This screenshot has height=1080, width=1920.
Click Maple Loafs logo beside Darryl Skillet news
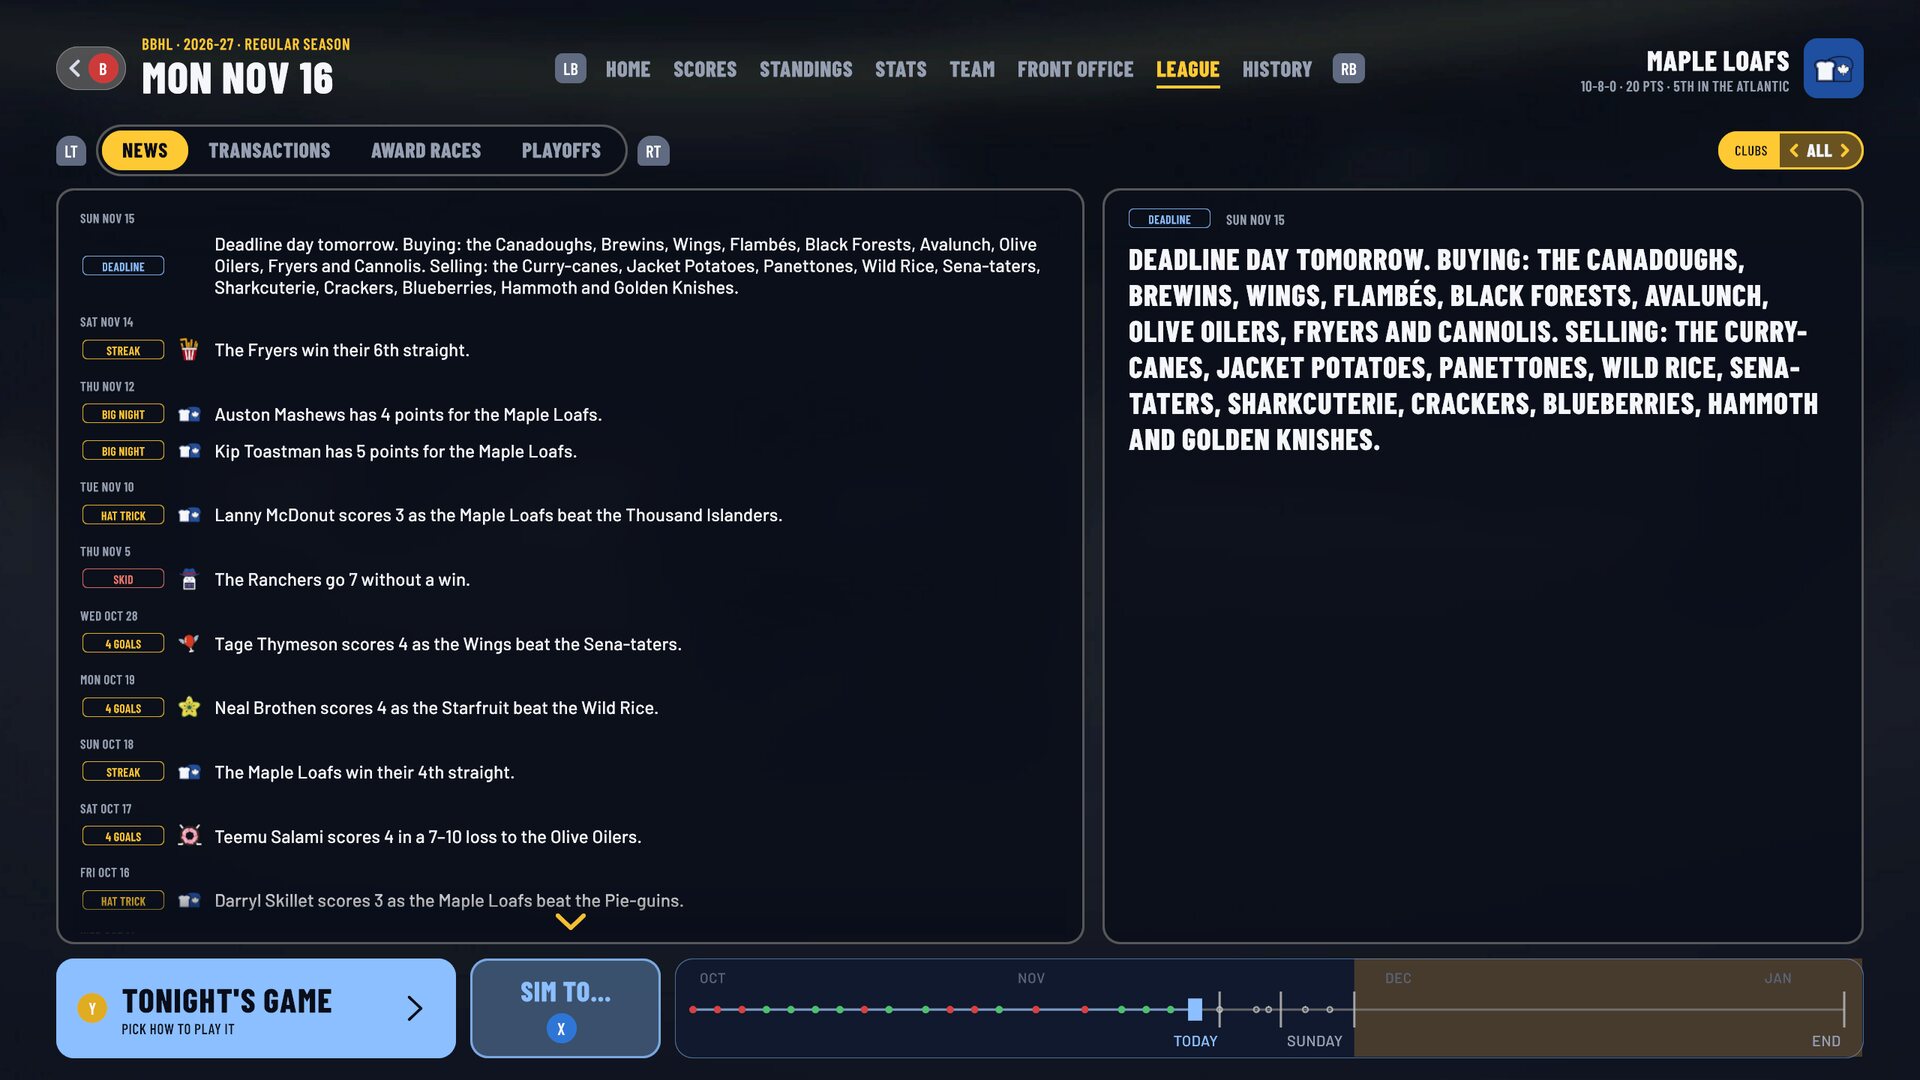tap(189, 901)
